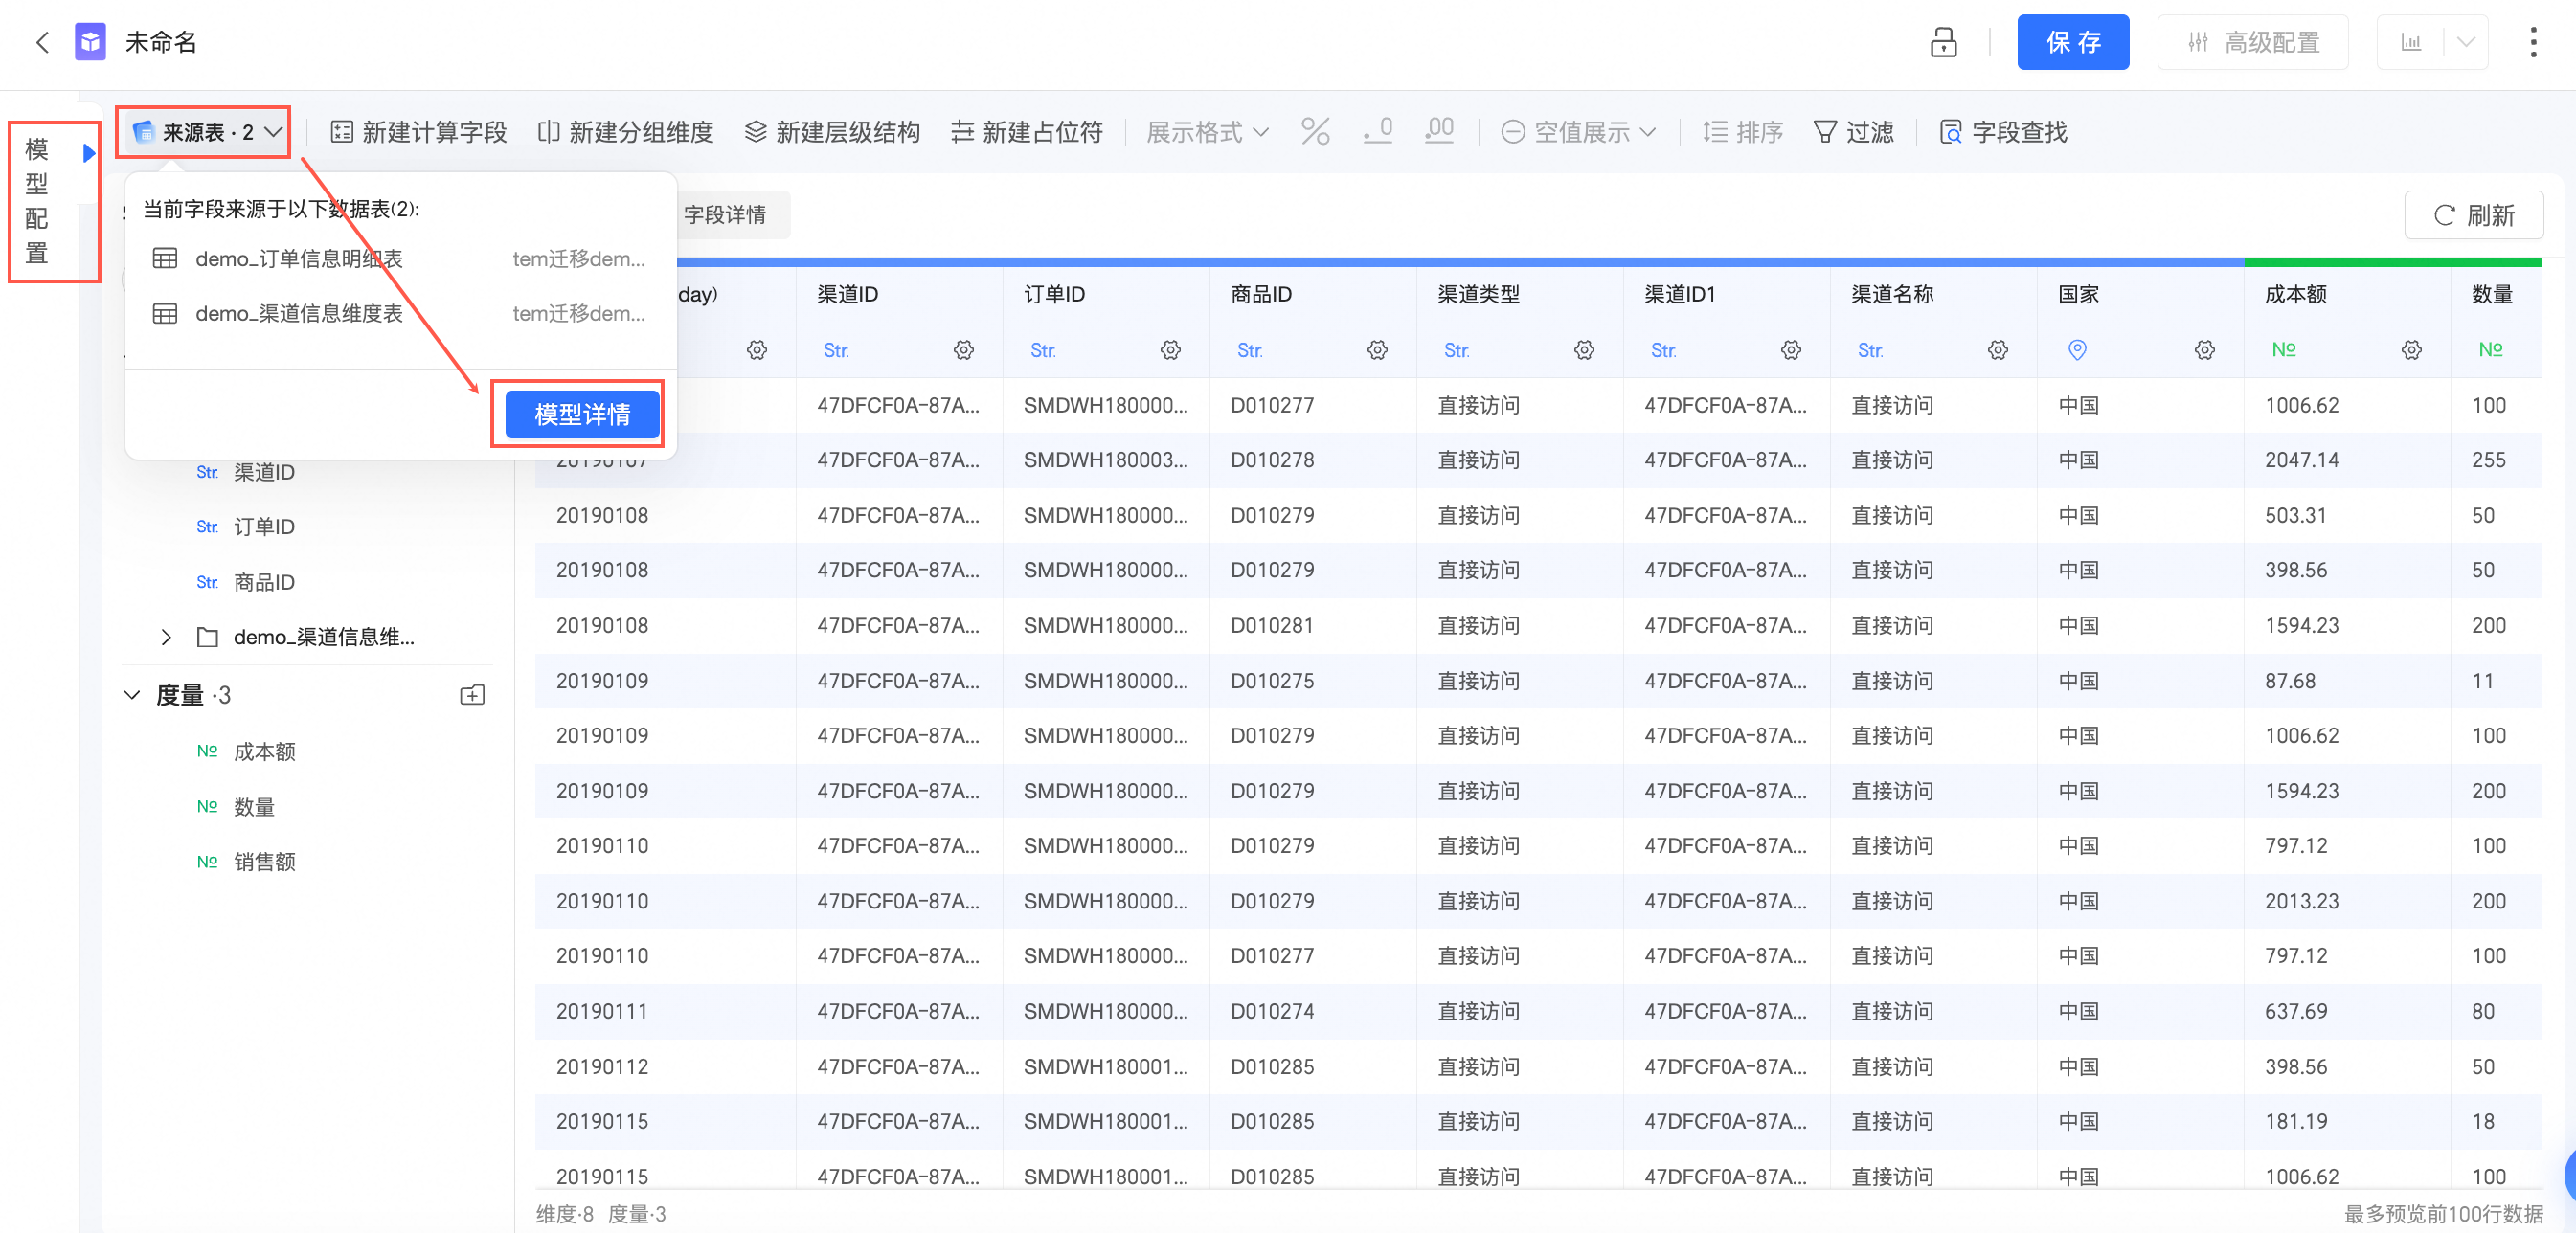Click add-folder icon beside 度量
Image resolution: width=2576 pixels, height=1233 pixels.
(472, 695)
